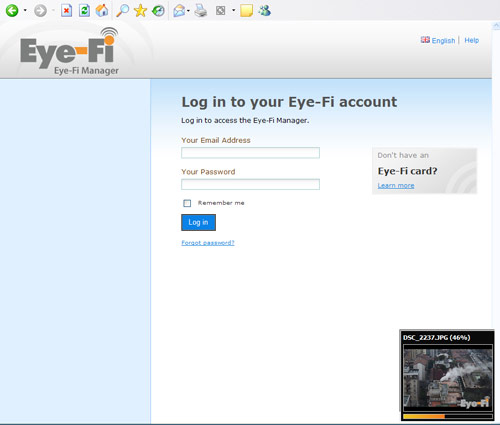
Task: Open the Forgot password? link
Action: tap(208, 243)
